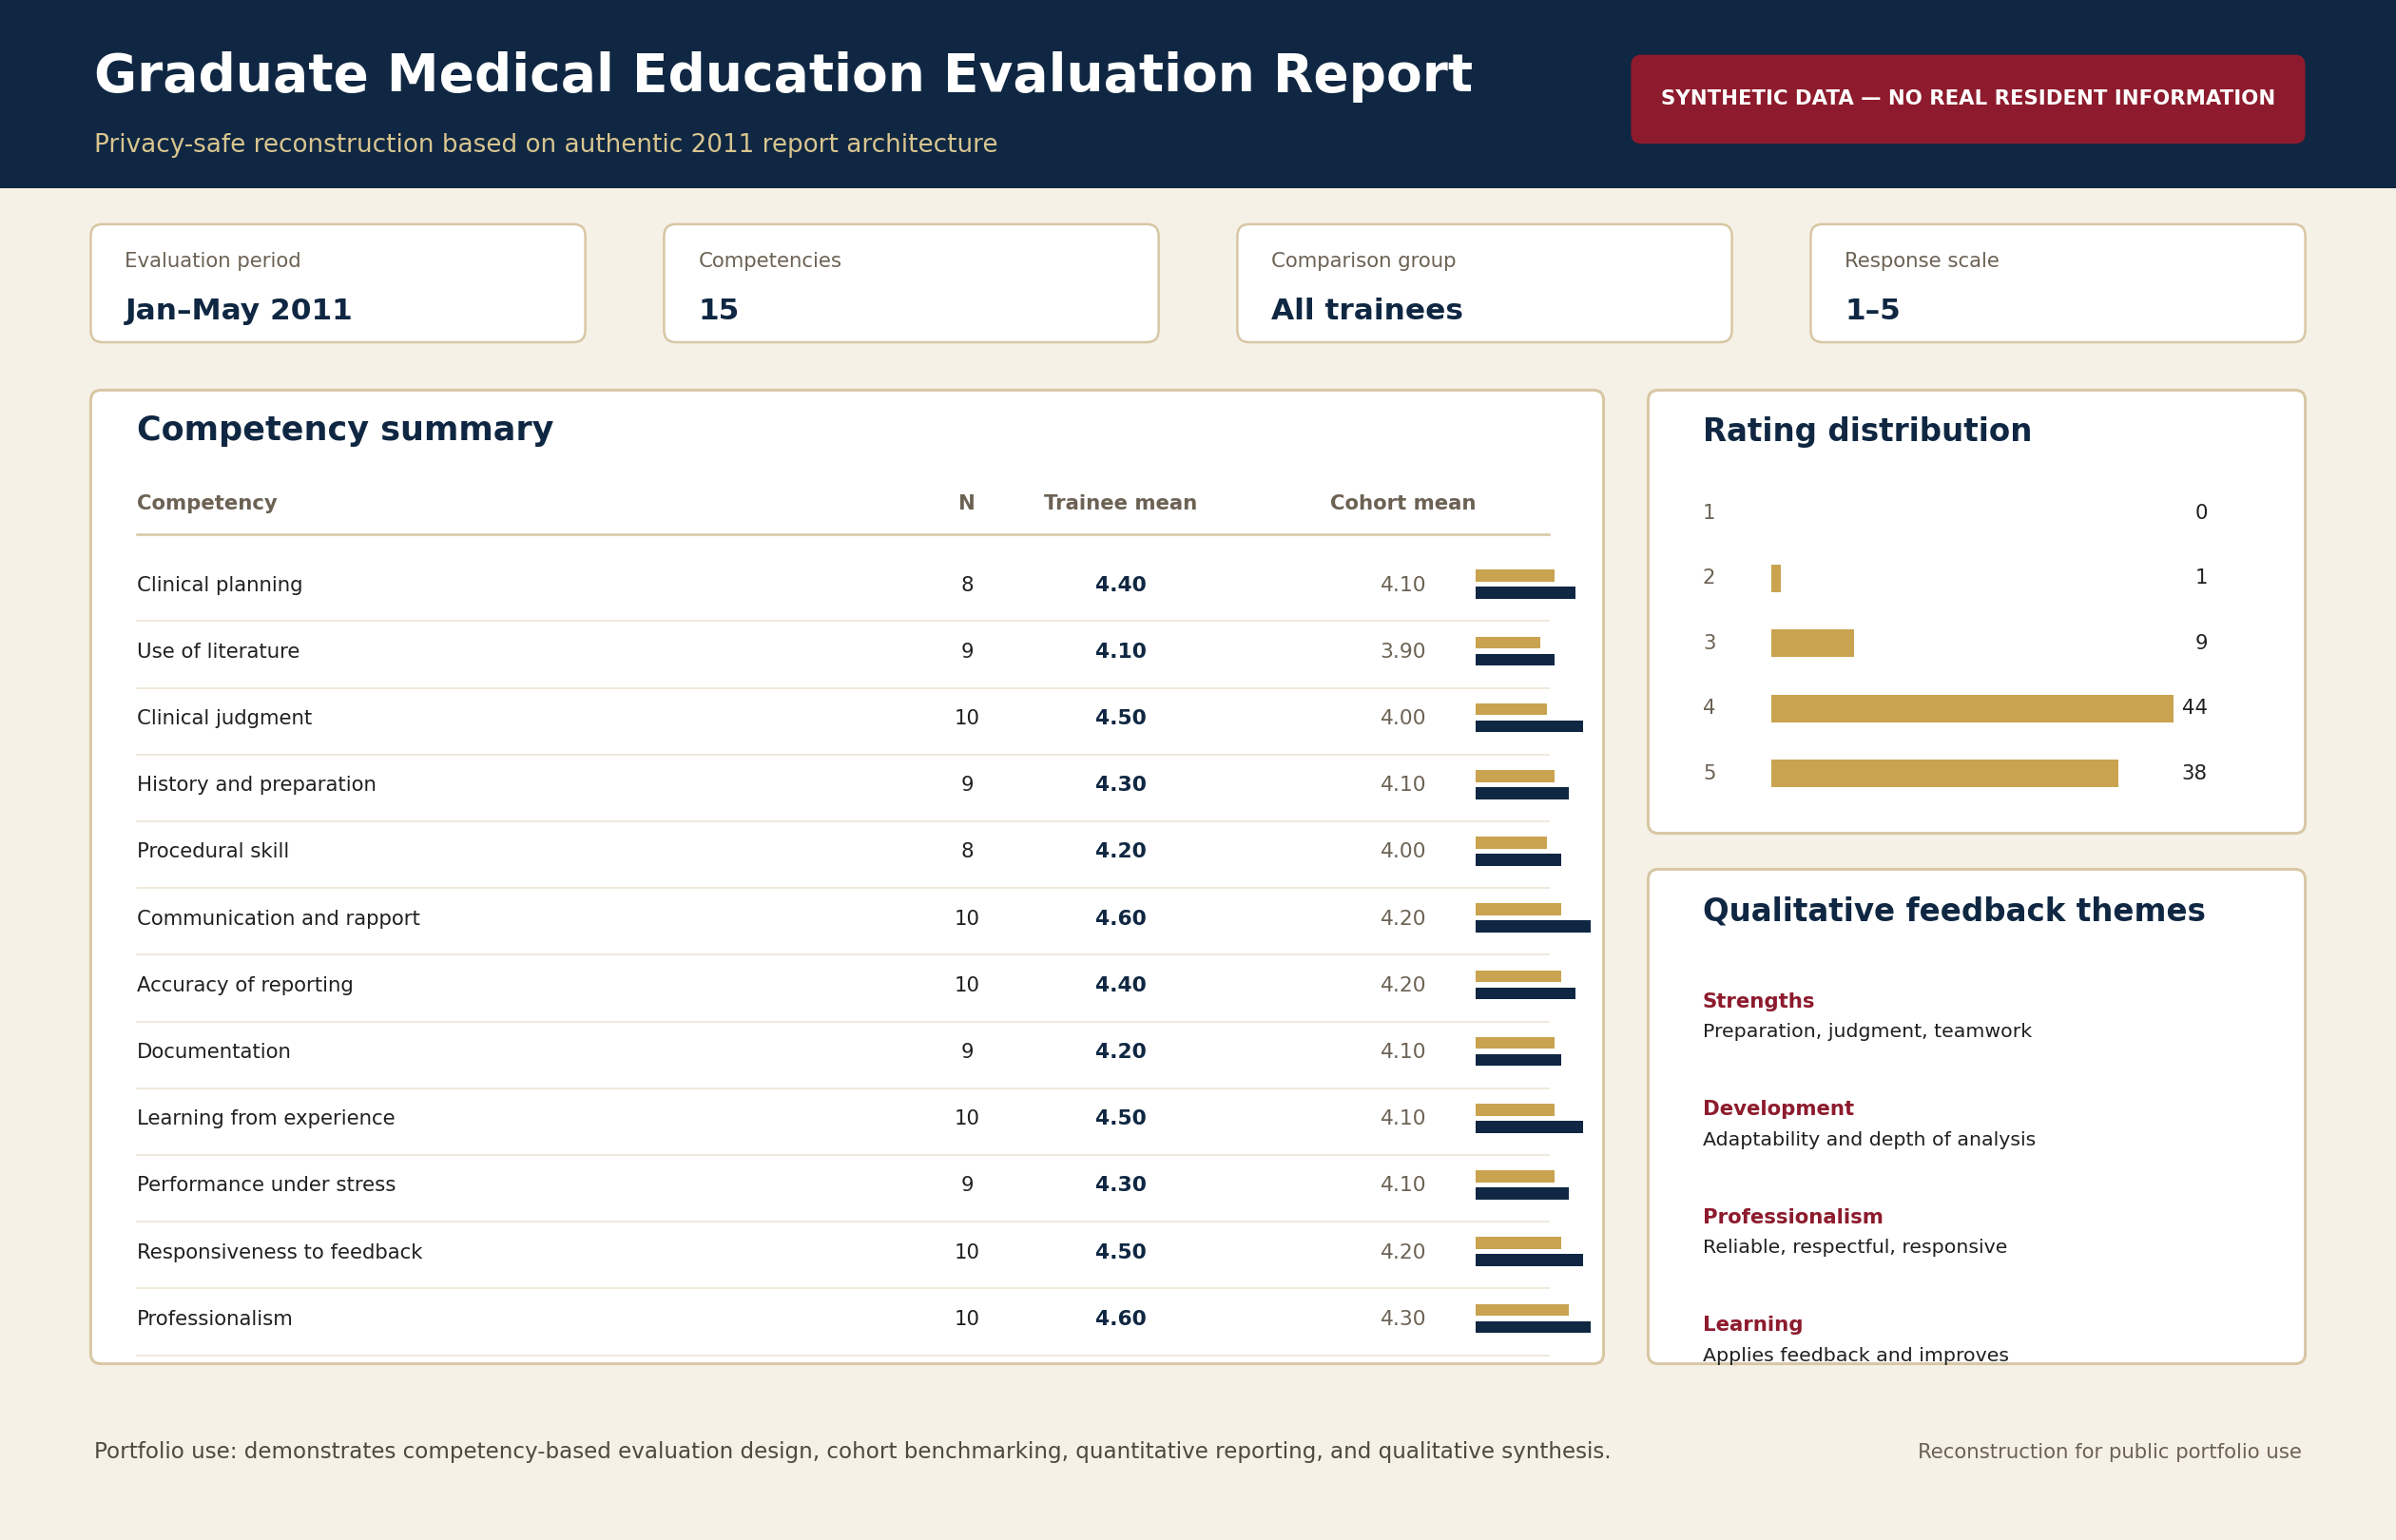
Task: Select the Competencies count card
Action: pos(911,283)
